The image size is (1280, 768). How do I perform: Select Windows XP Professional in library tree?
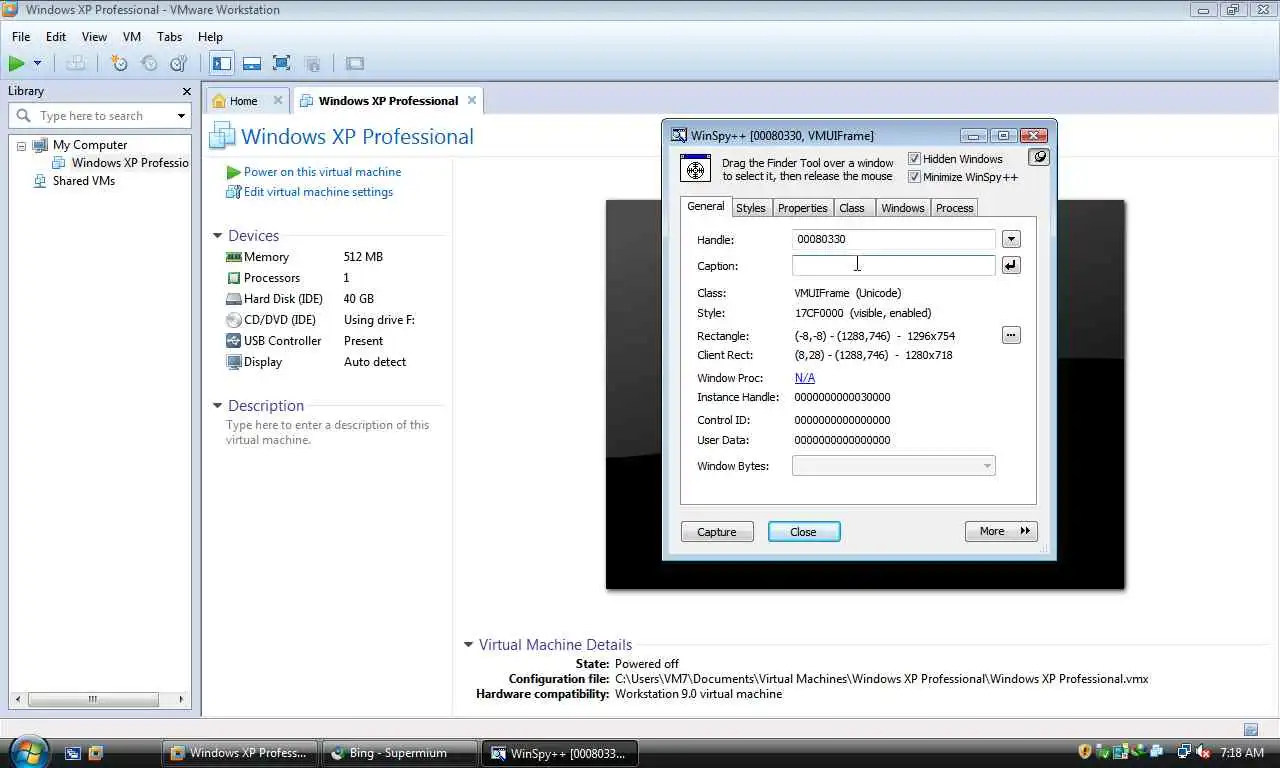pos(121,163)
